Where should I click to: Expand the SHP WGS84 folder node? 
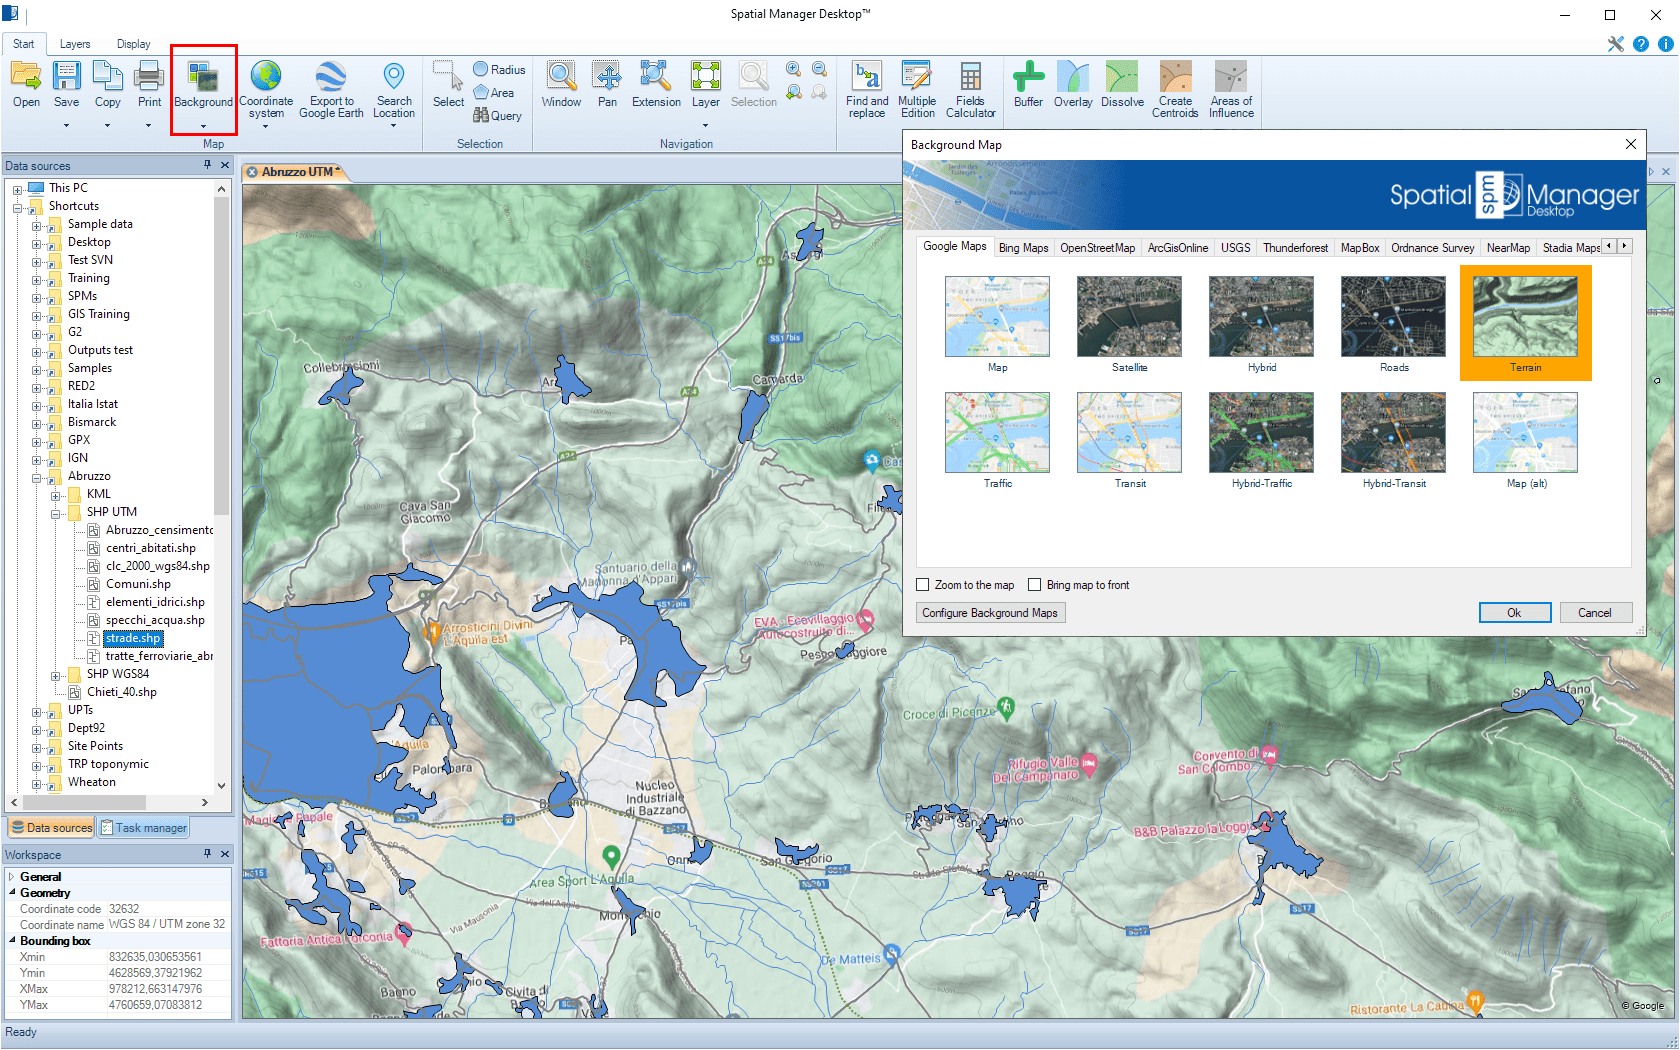point(56,675)
